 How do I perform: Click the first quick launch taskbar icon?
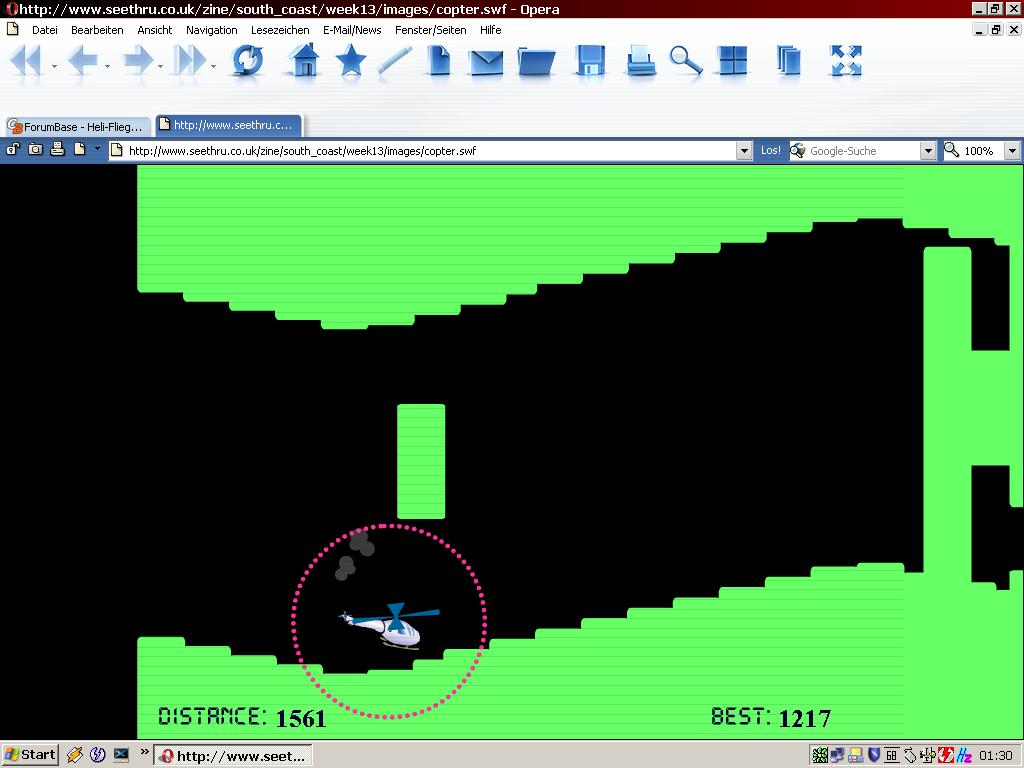pos(75,755)
